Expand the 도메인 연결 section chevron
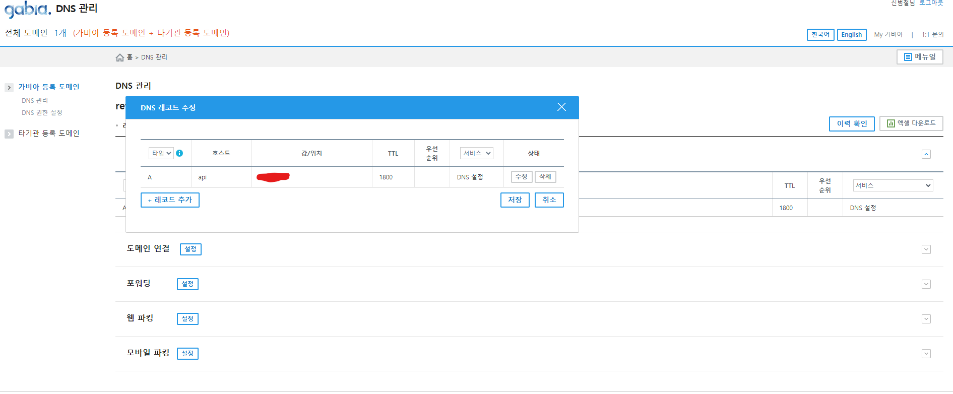Image resolution: width=953 pixels, height=394 pixels. coord(926,249)
